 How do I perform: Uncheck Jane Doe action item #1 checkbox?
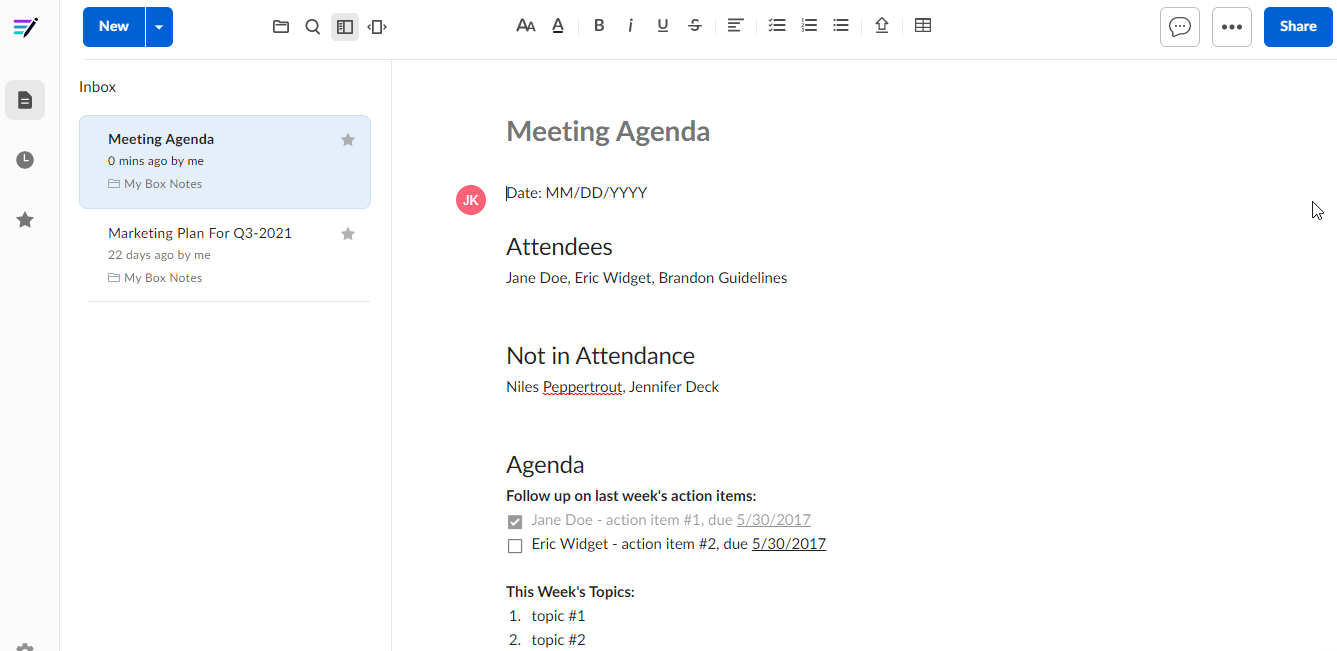(515, 522)
